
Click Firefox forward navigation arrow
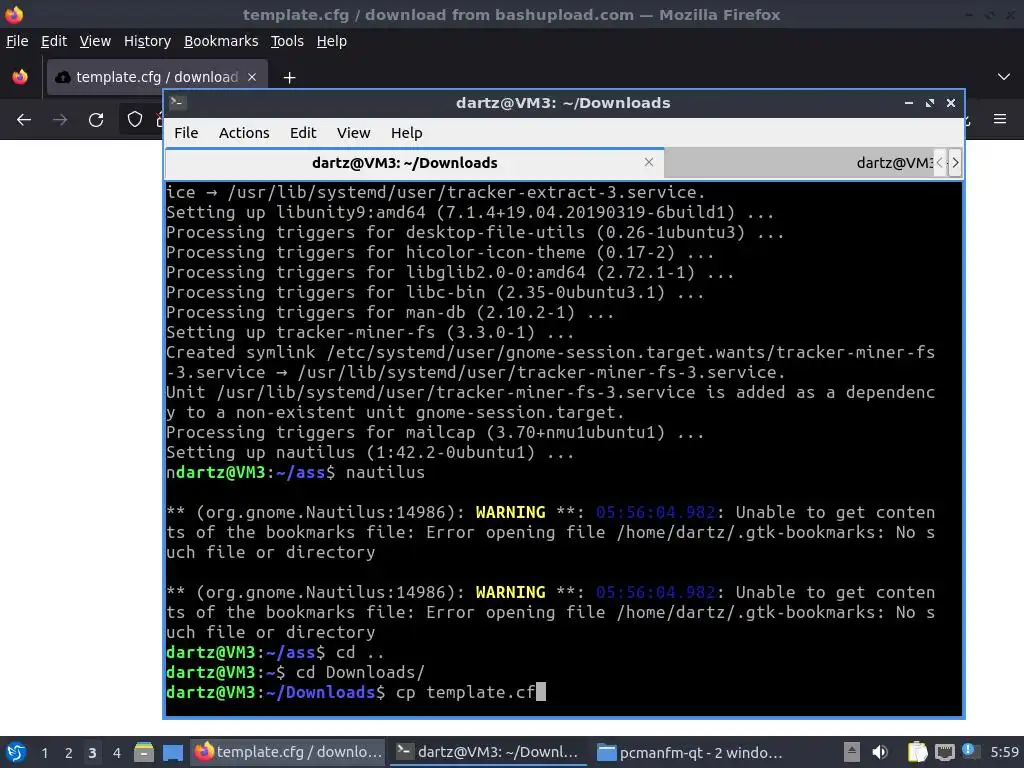click(x=60, y=120)
